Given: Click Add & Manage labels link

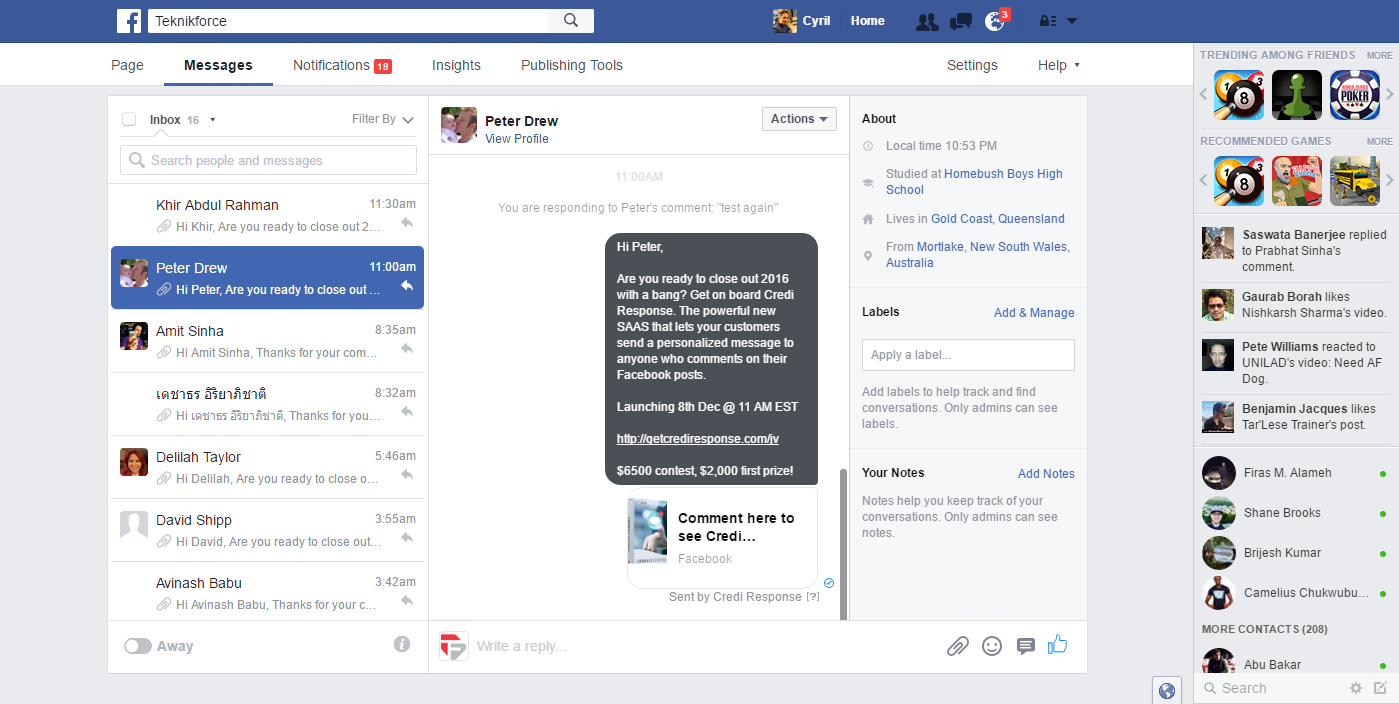Looking at the screenshot, I should (x=1034, y=313).
